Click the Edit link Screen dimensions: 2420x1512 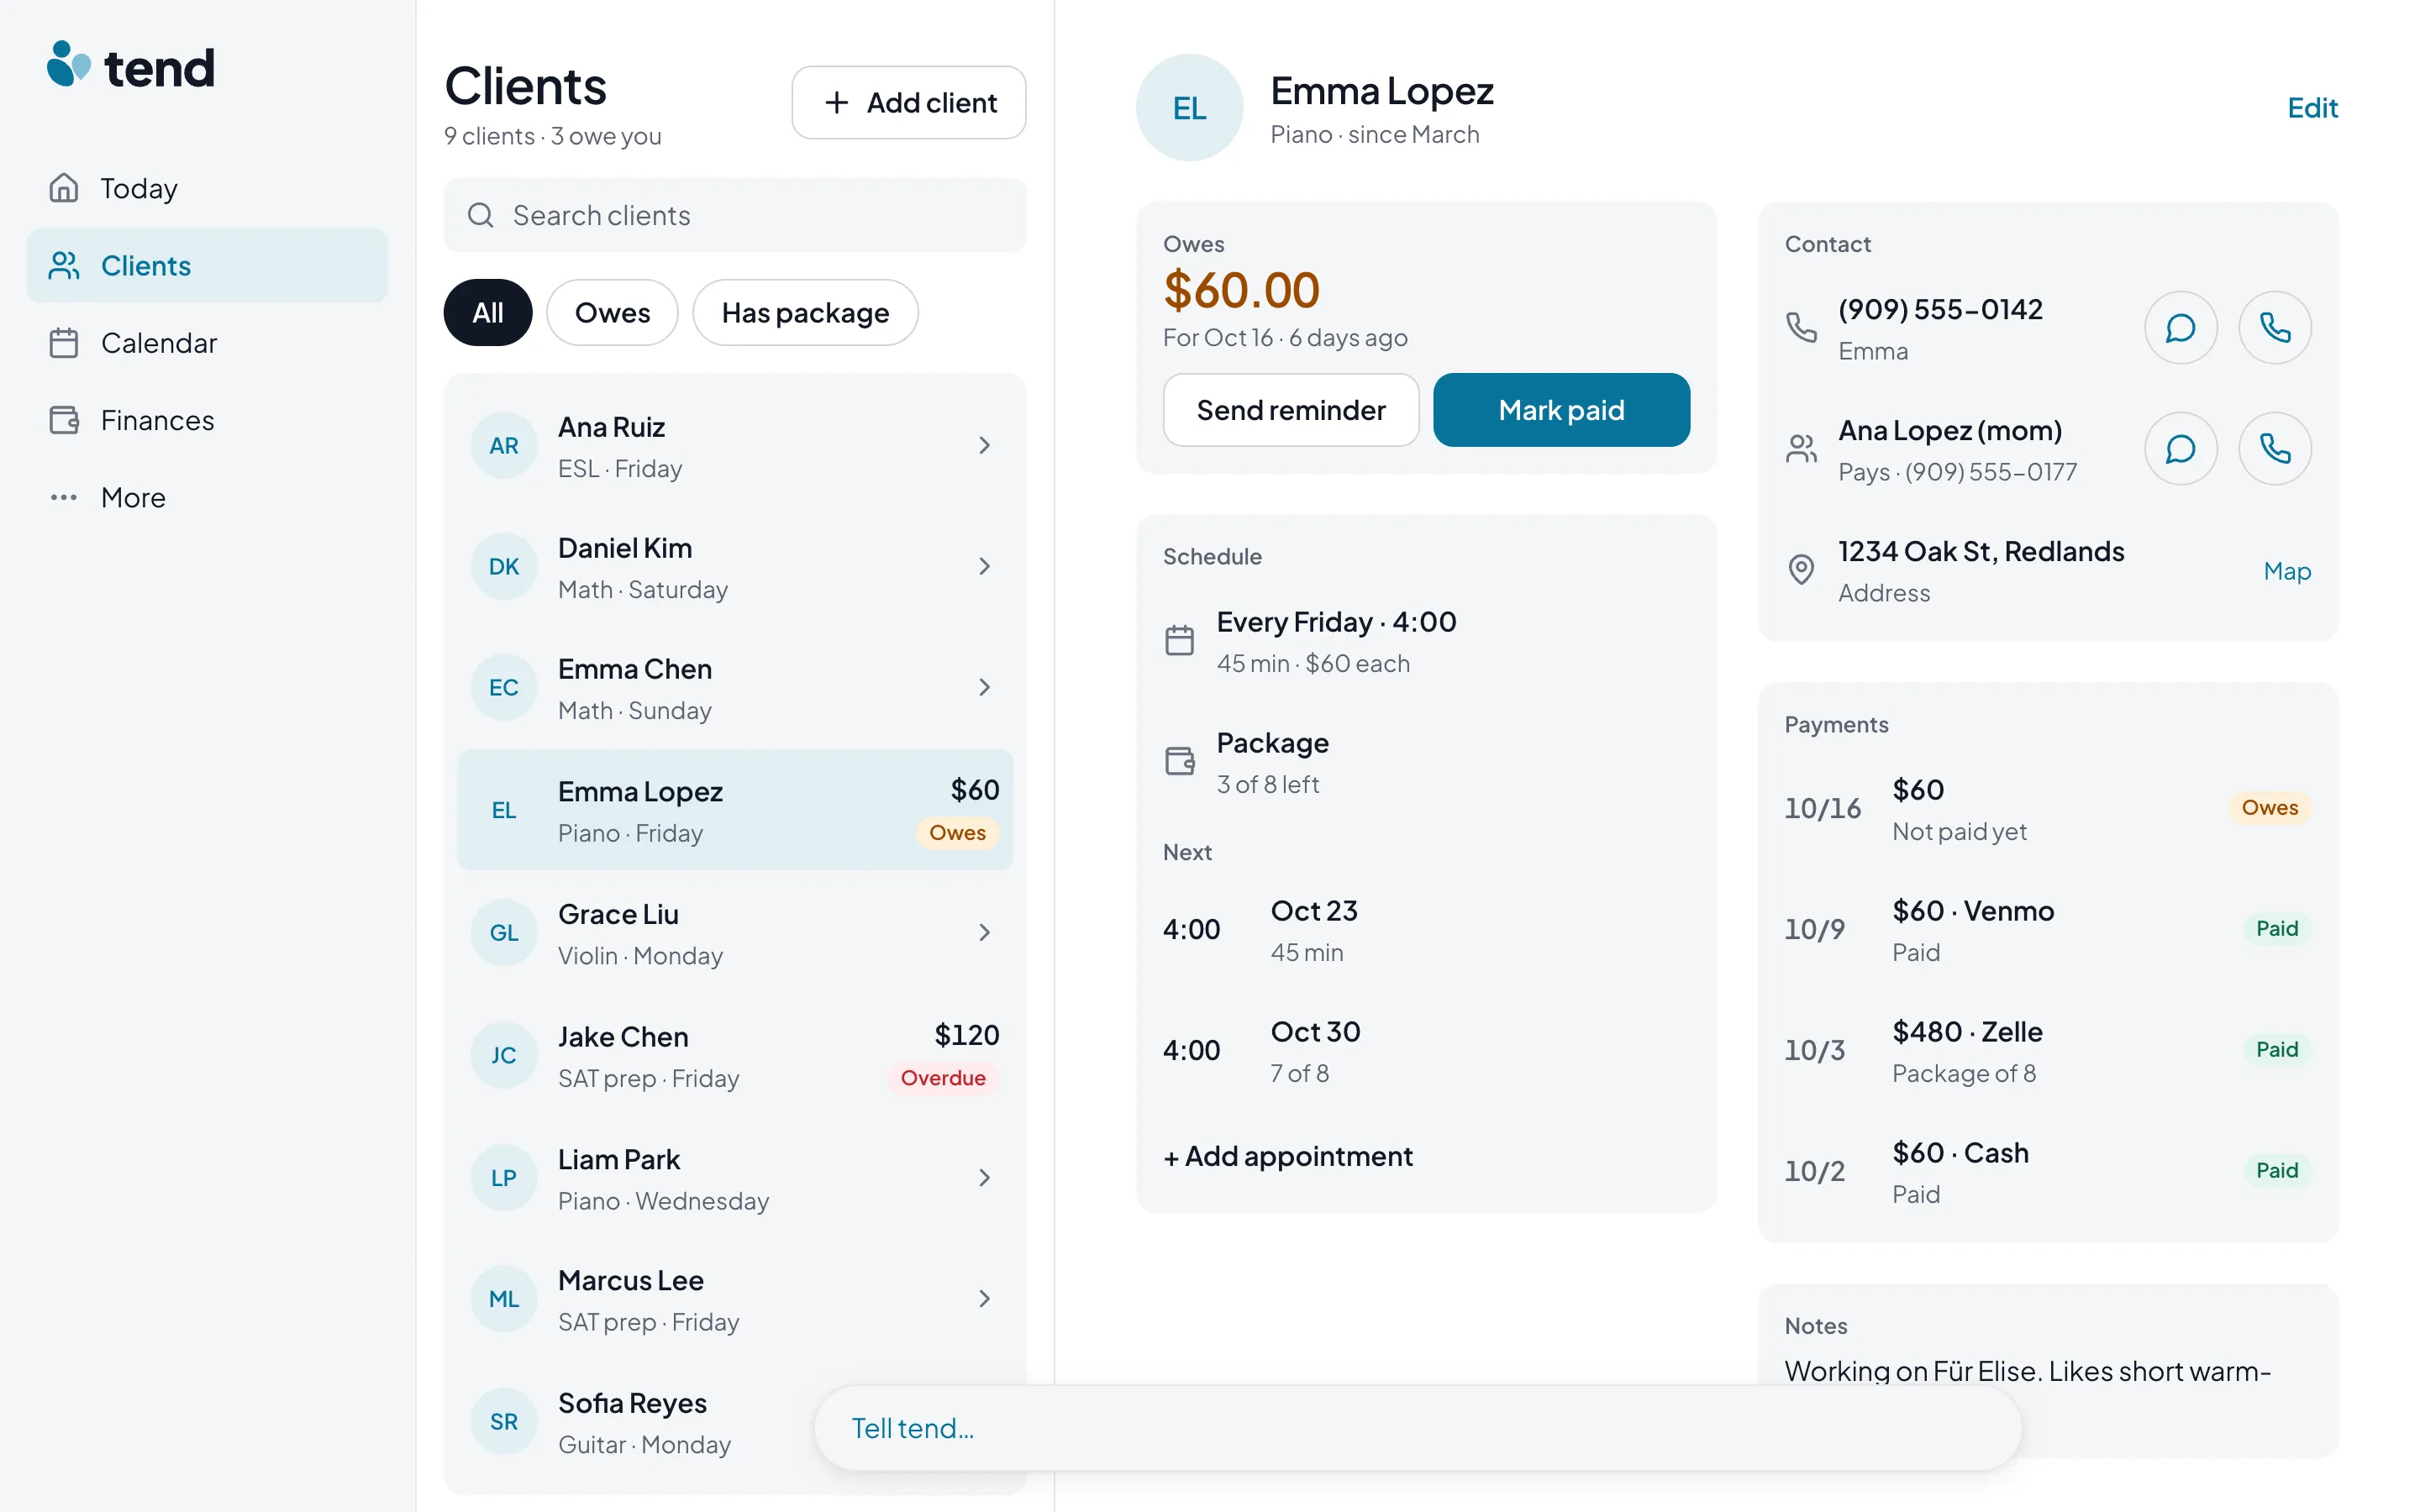click(2312, 107)
